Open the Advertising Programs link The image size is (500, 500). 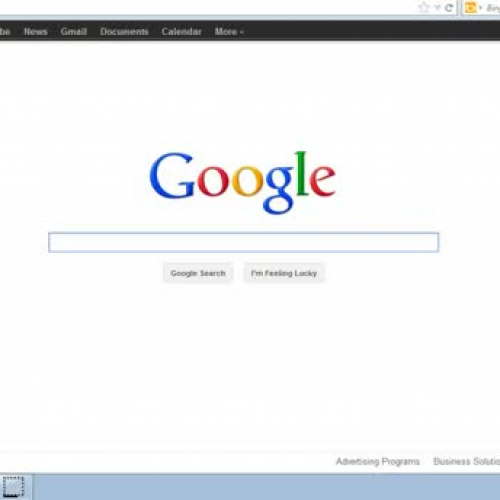click(x=378, y=461)
